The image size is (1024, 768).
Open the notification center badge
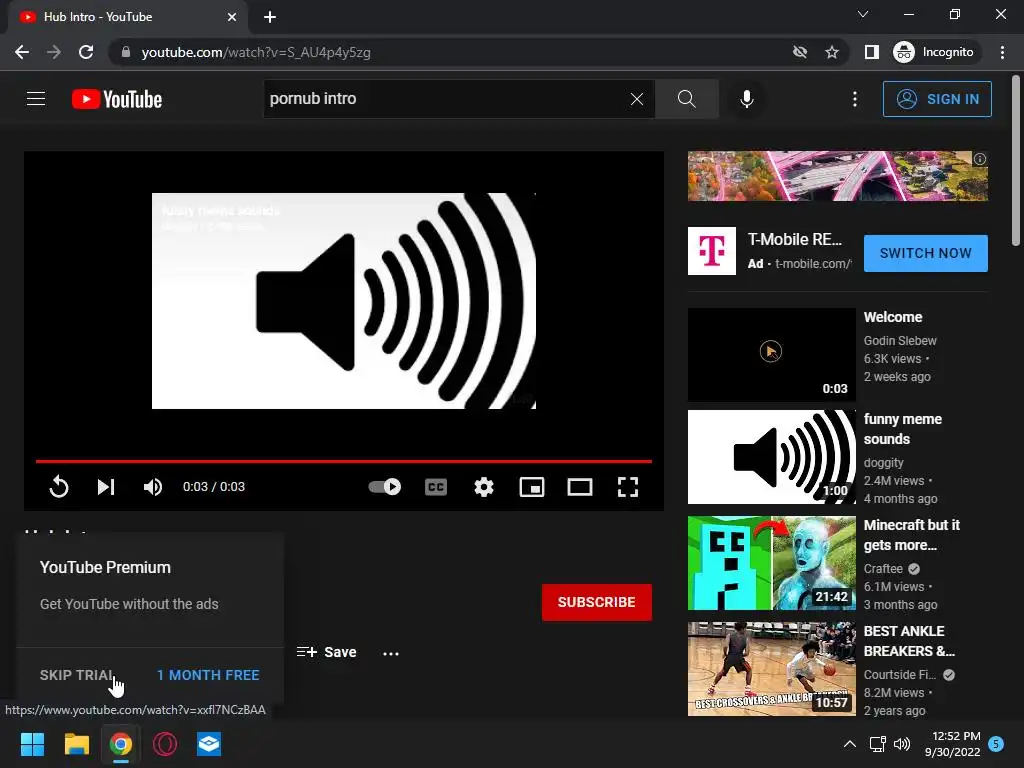tap(996, 744)
